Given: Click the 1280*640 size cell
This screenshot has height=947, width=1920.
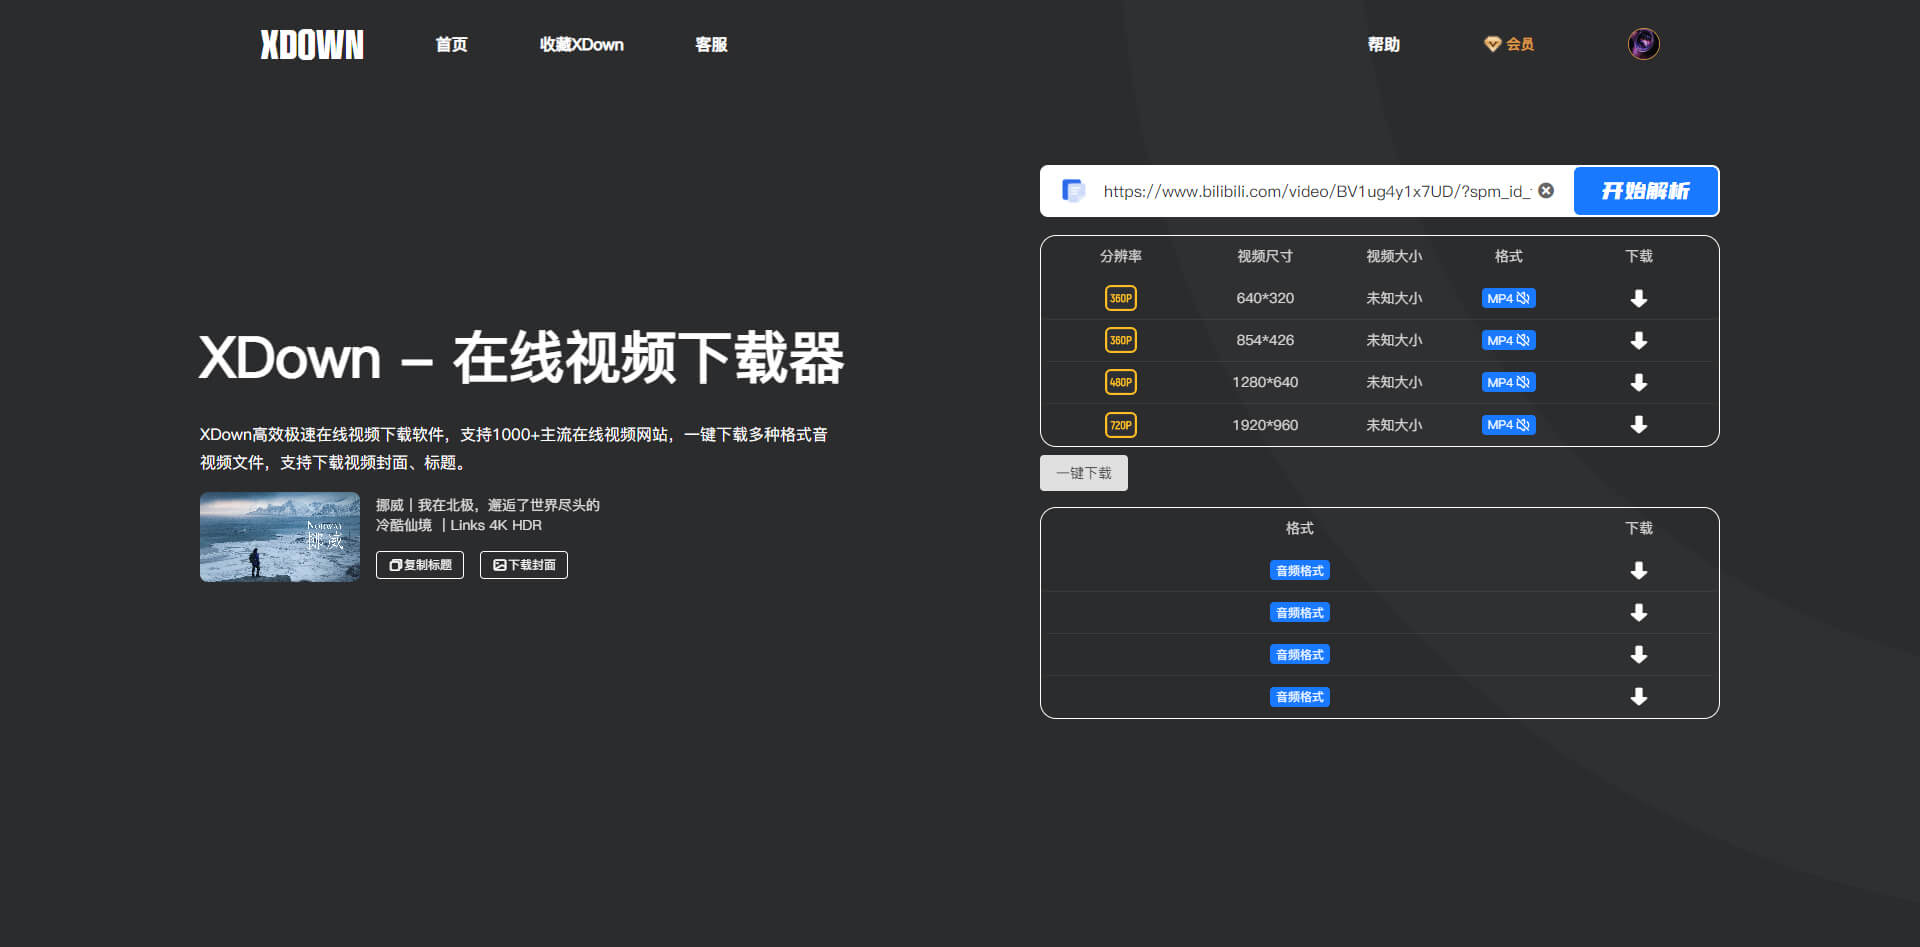Looking at the screenshot, I should [1265, 382].
